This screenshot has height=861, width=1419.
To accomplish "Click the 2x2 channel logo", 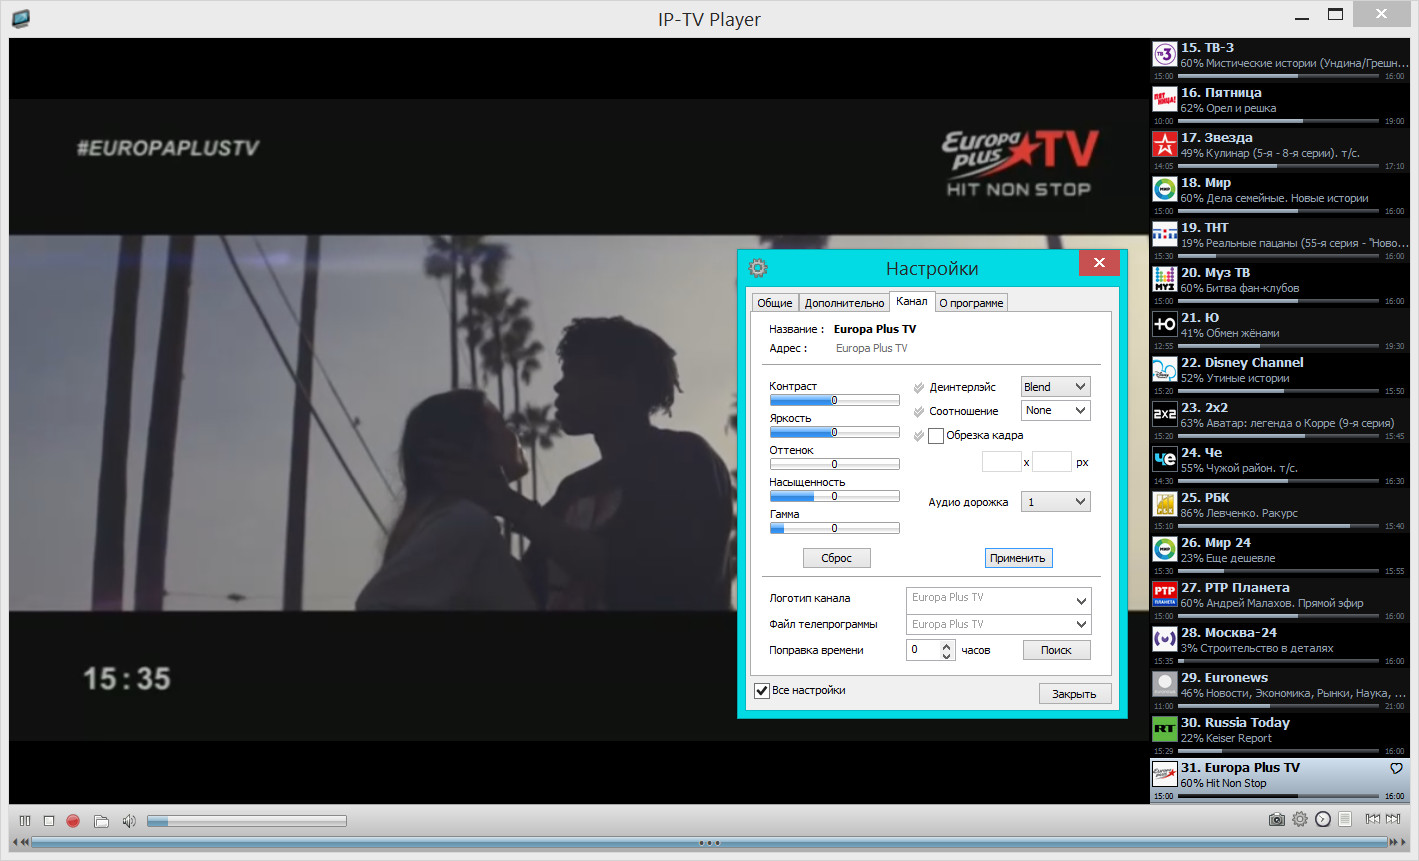I will click(1164, 414).
